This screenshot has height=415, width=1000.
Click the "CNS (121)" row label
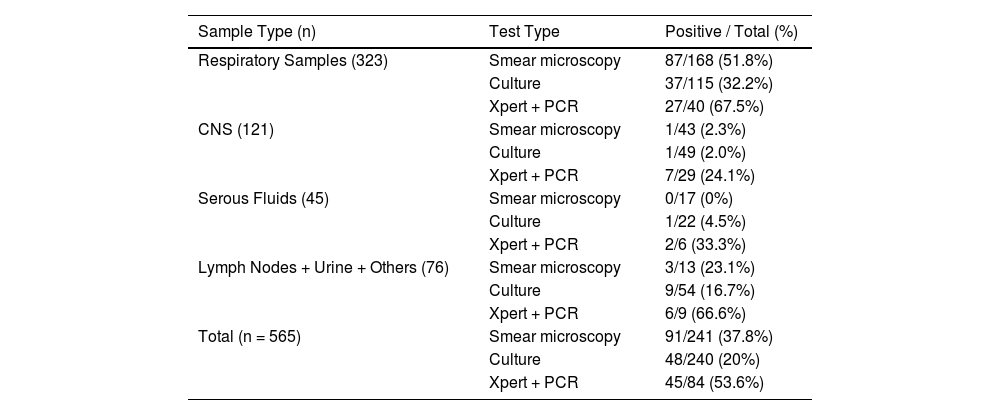tap(236, 130)
